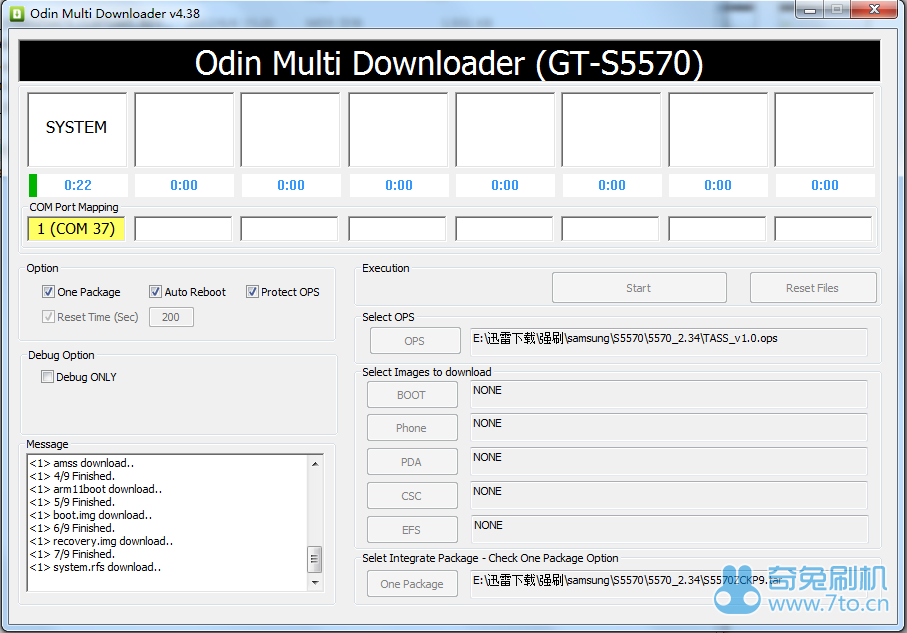Screen dimensions: 907x633
Task: Click the message log scroll down arrow
Action: (x=315, y=583)
